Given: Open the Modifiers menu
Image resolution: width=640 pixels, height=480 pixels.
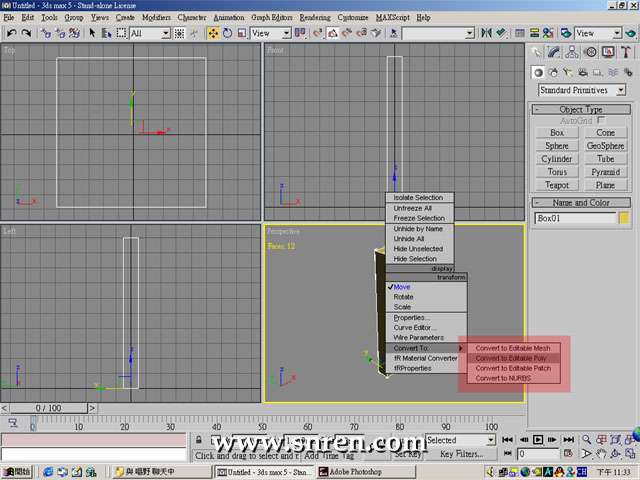Looking at the screenshot, I should [156, 18].
